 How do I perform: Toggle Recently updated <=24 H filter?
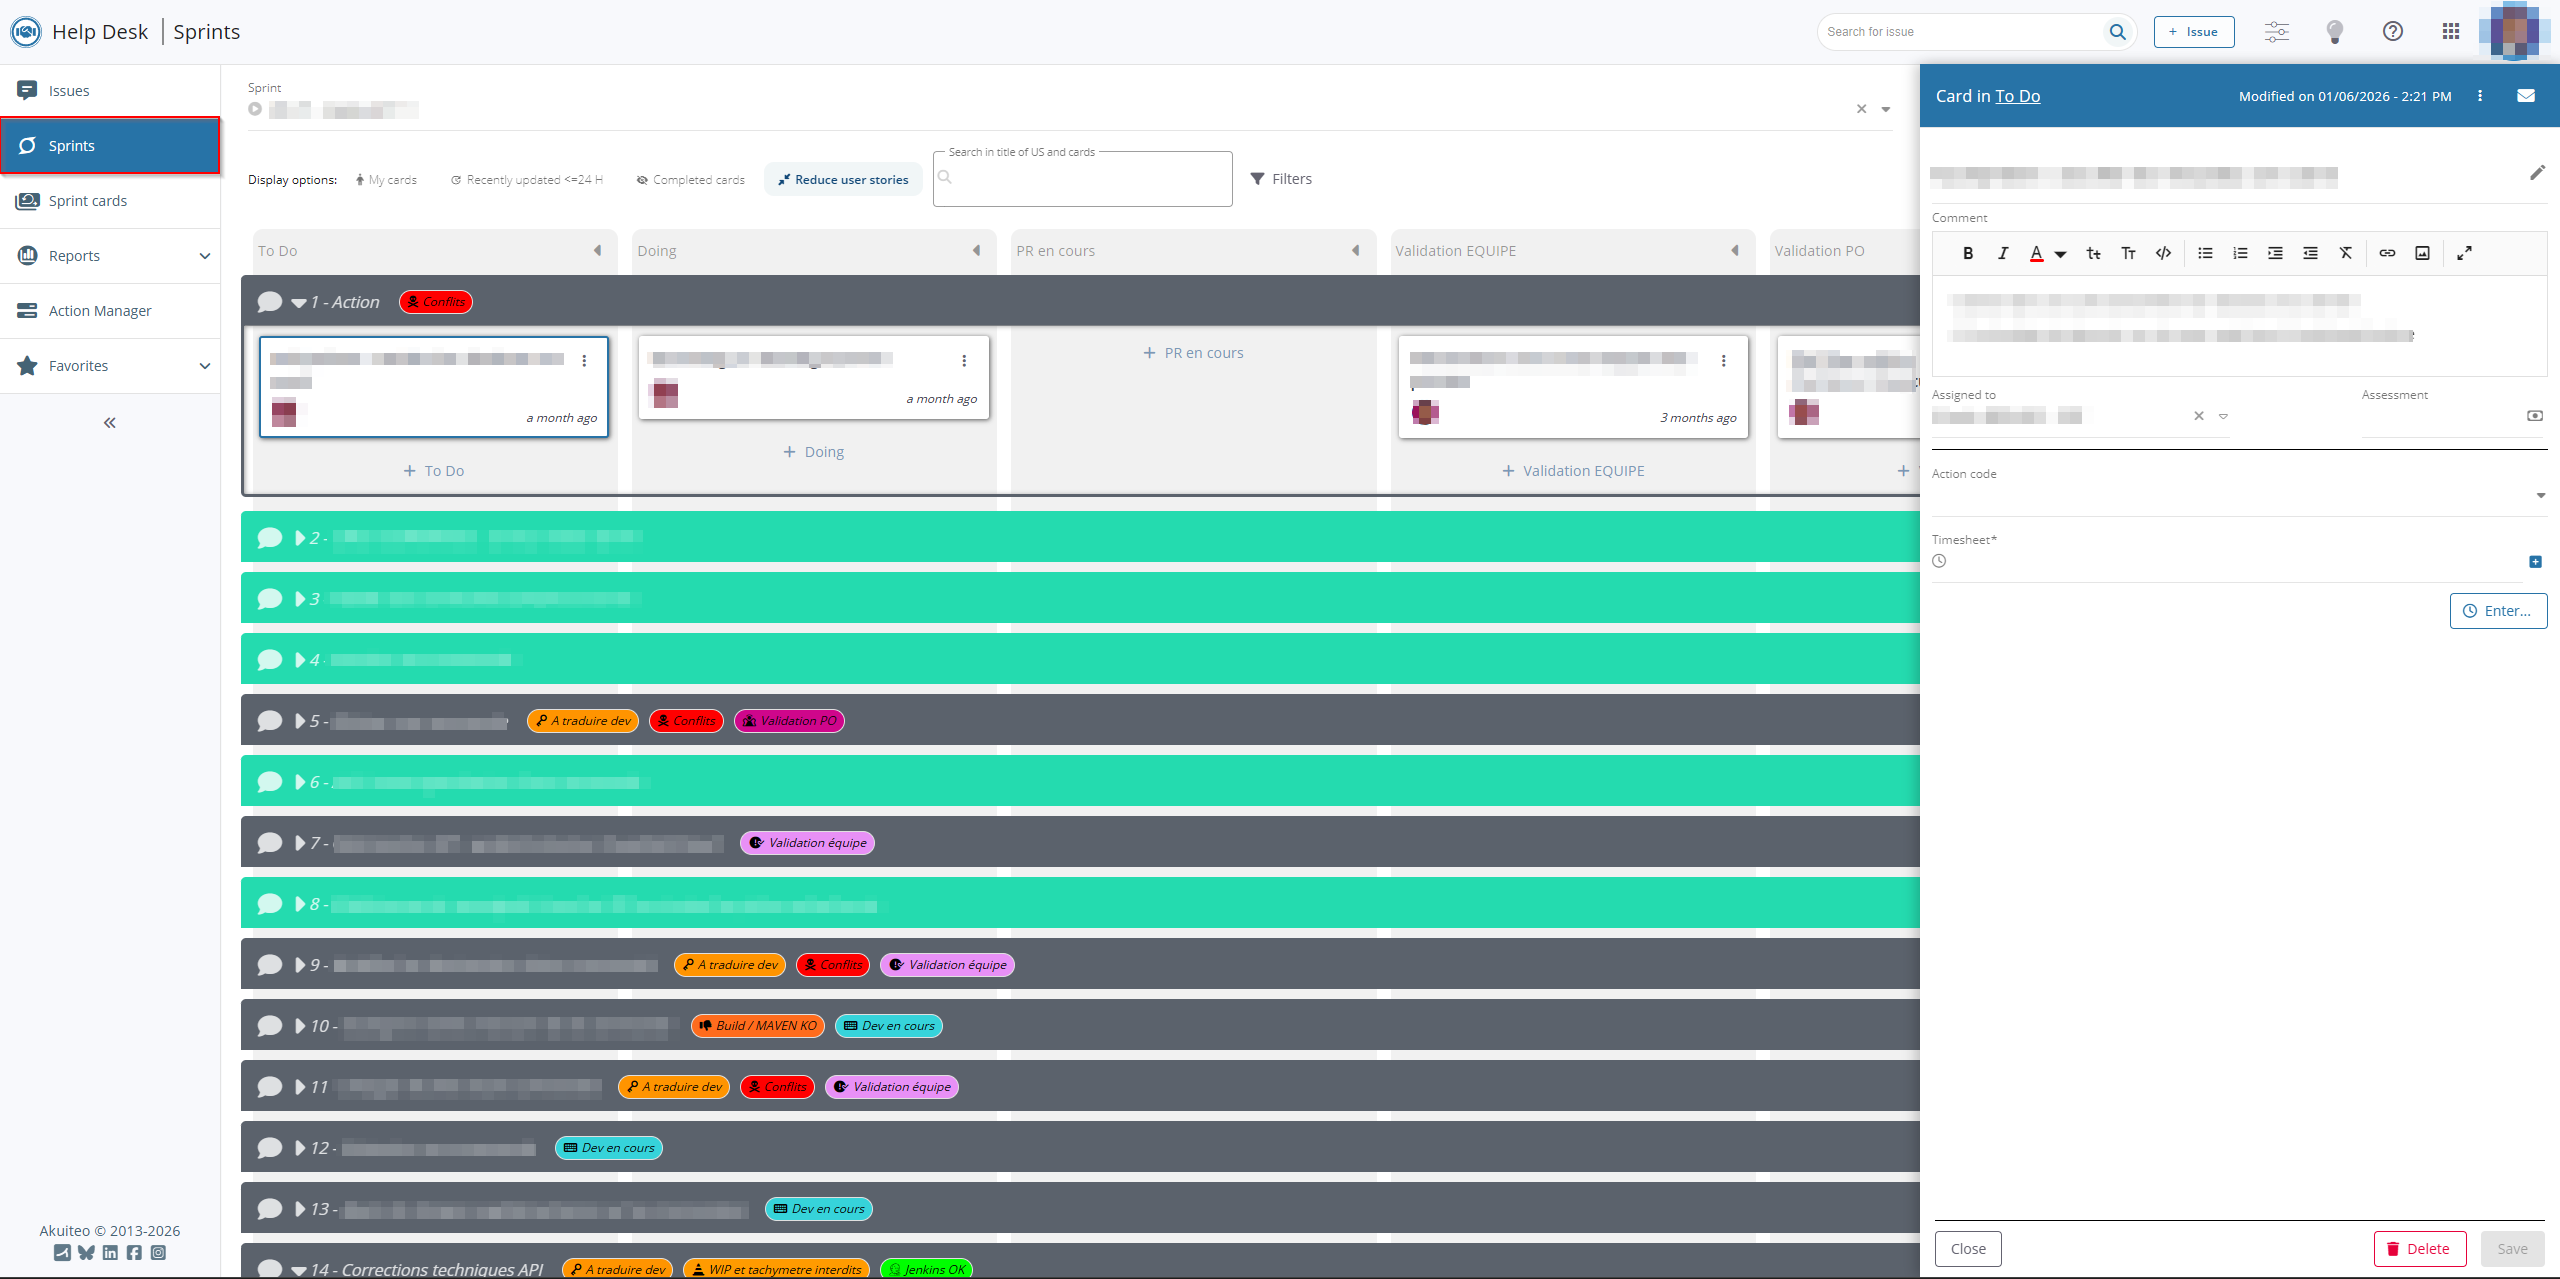click(527, 180)
